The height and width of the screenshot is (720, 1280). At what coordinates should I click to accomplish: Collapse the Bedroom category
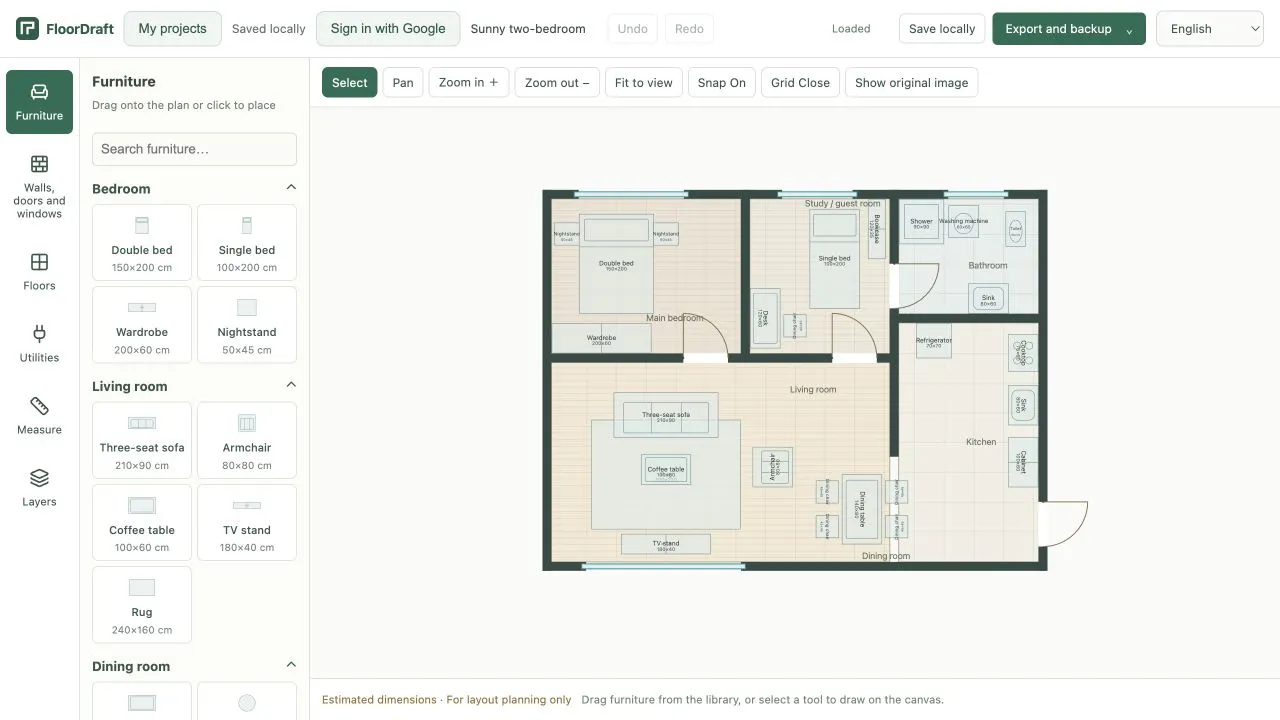[x=291, y=188]
